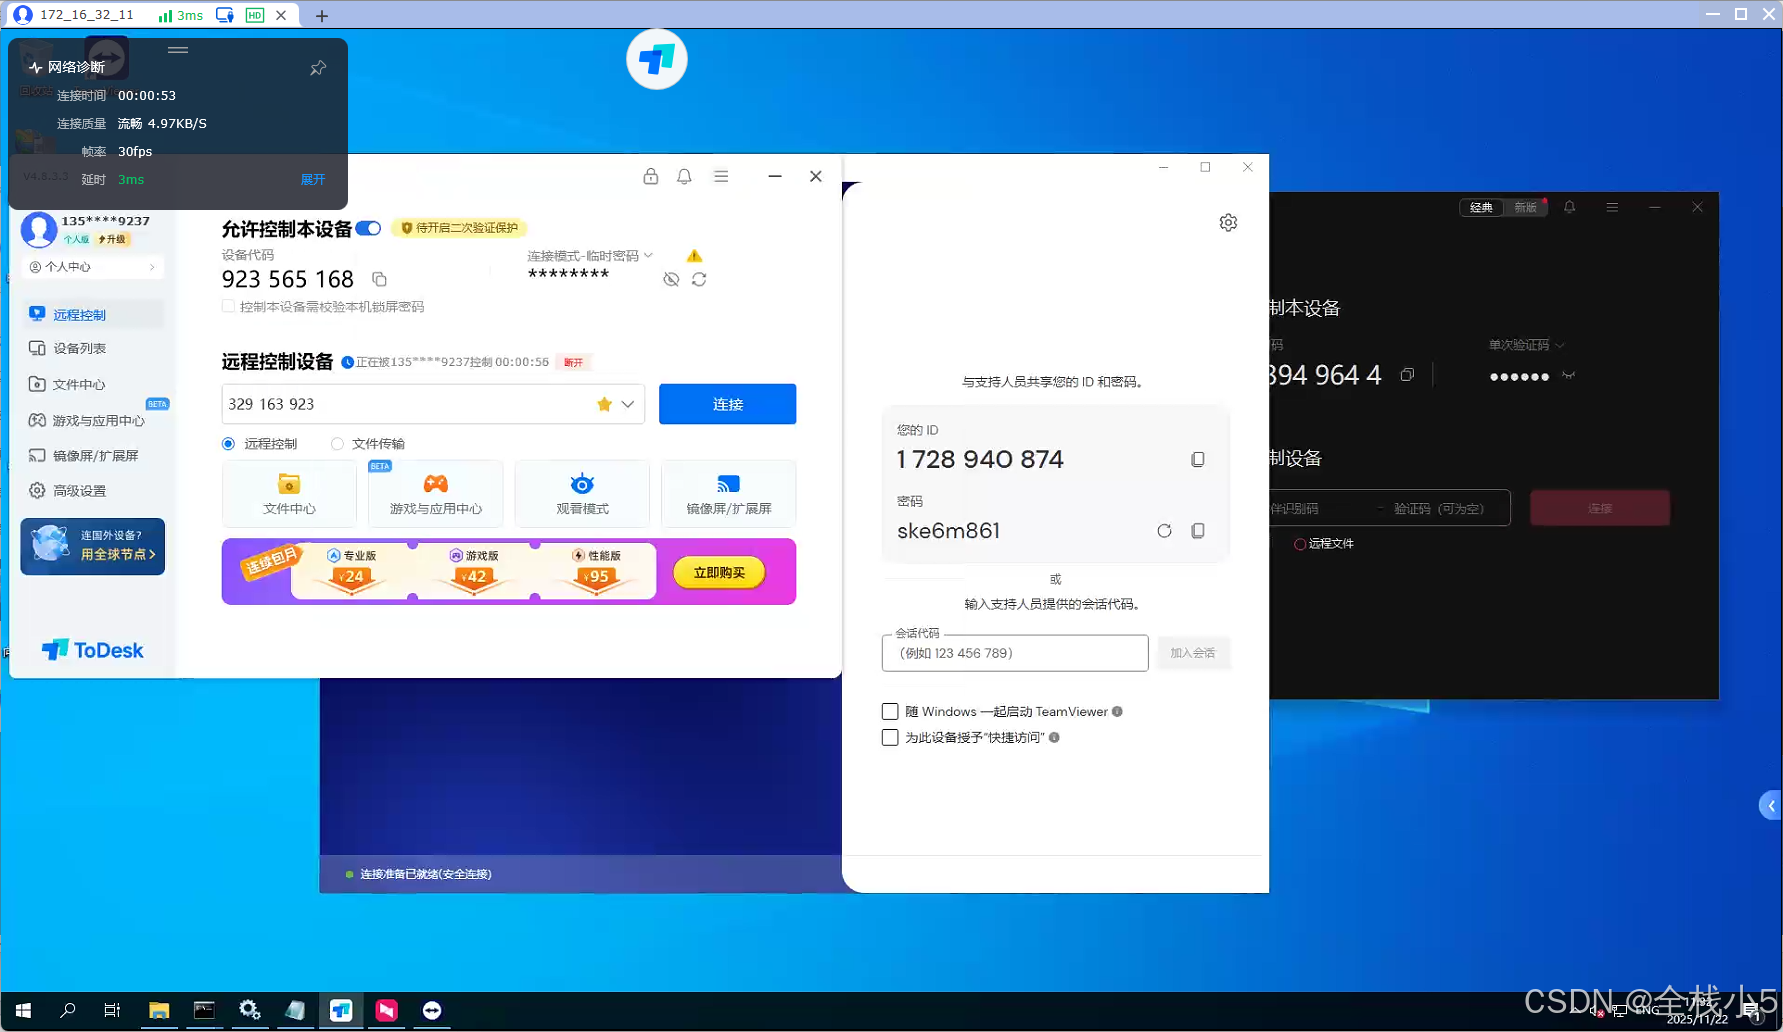
Task: Select remote file radio in dark window
Action: click(x=1300, y=544)
